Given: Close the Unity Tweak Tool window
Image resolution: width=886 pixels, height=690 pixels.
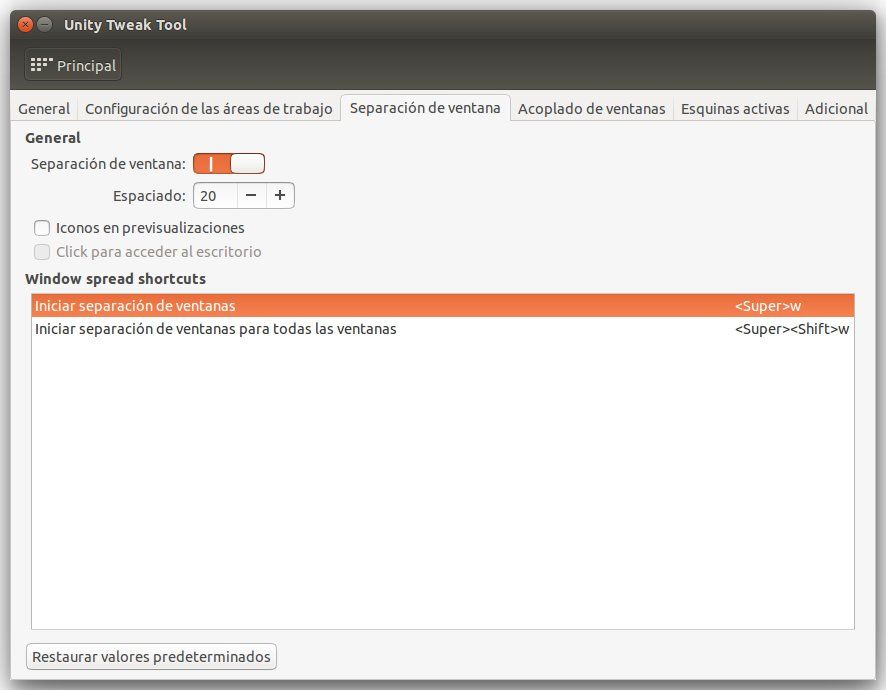Looking at the screenshot, I should tap(25, 25).
